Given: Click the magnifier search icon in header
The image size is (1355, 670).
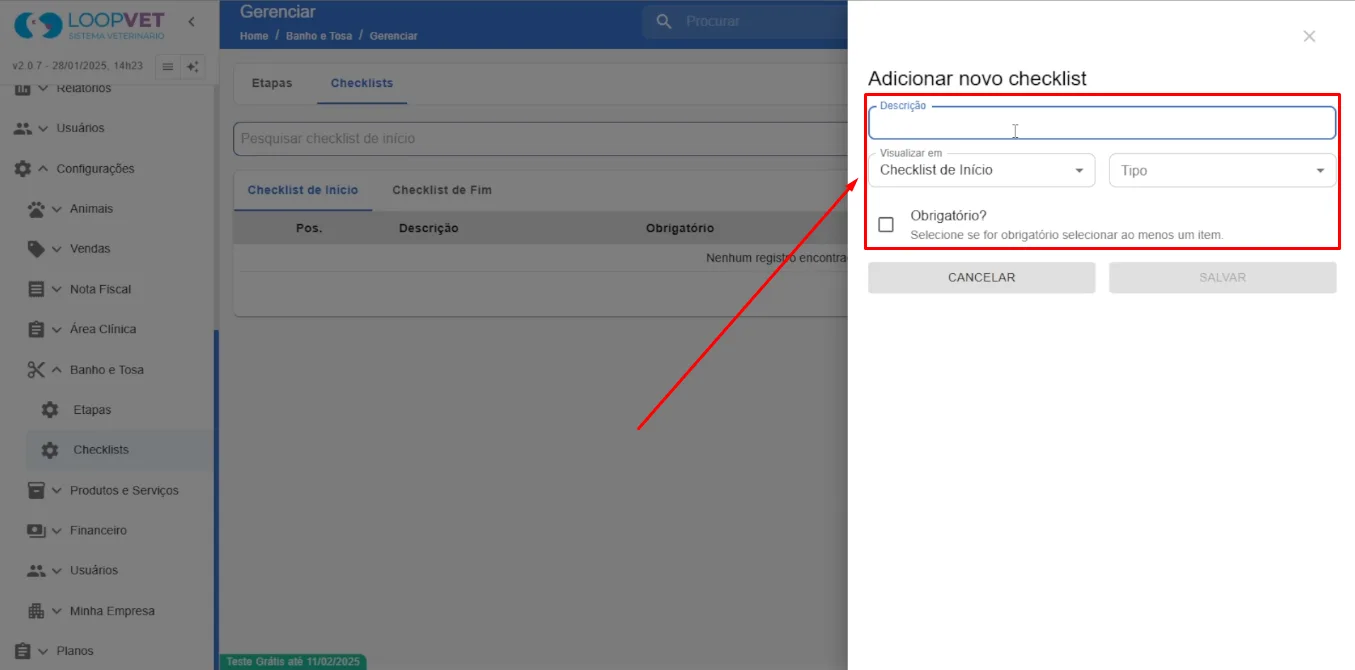Looking at the screenshot, I should (x=664, y=21).
